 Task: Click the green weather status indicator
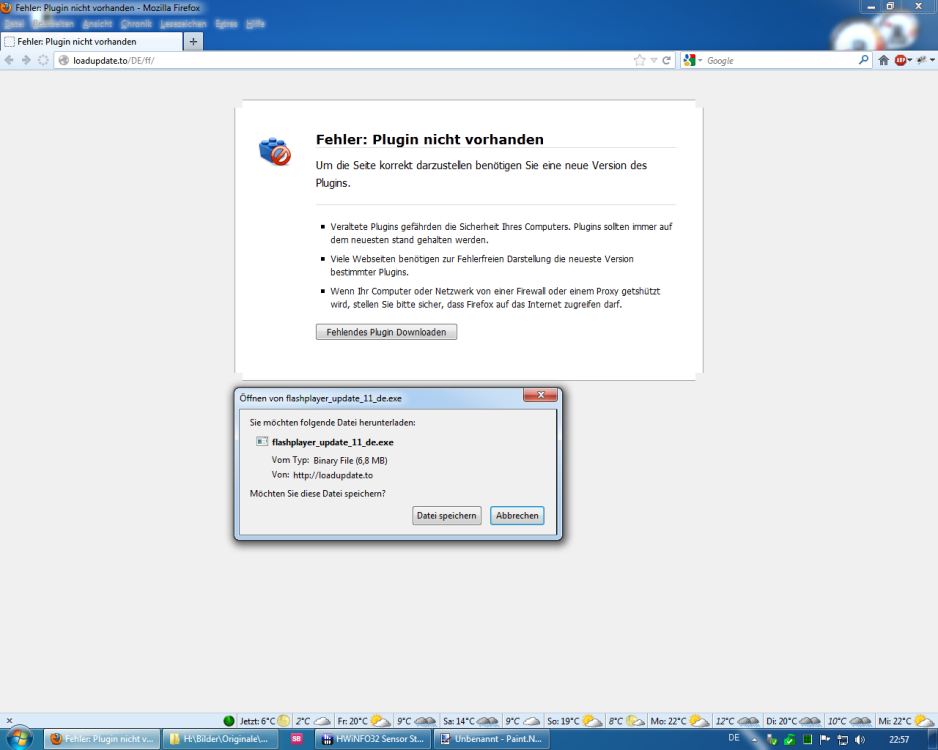(x=229, y=721)
